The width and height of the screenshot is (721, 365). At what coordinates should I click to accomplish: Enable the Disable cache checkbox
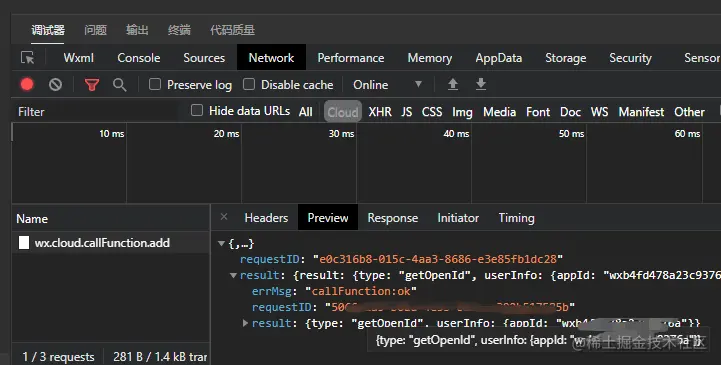point(249,84)
